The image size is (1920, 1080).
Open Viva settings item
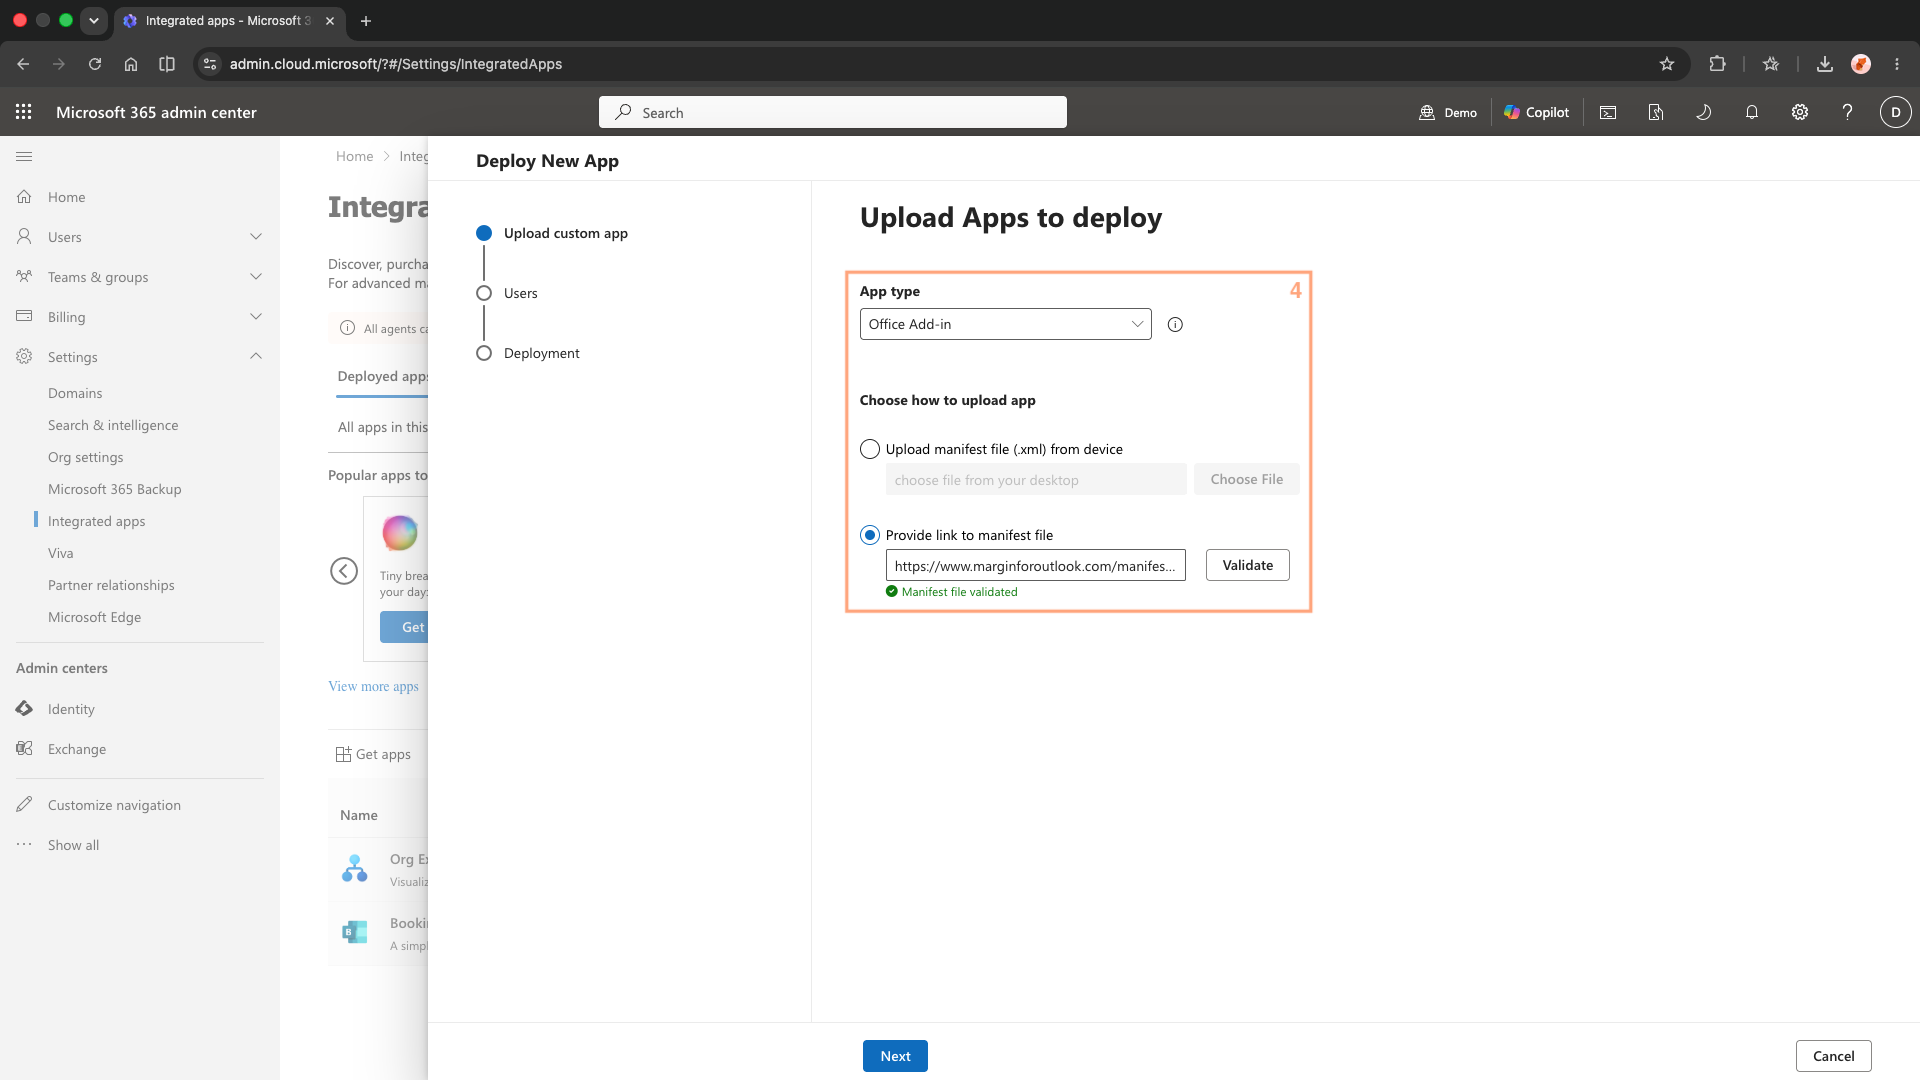[x=61, y=553]
